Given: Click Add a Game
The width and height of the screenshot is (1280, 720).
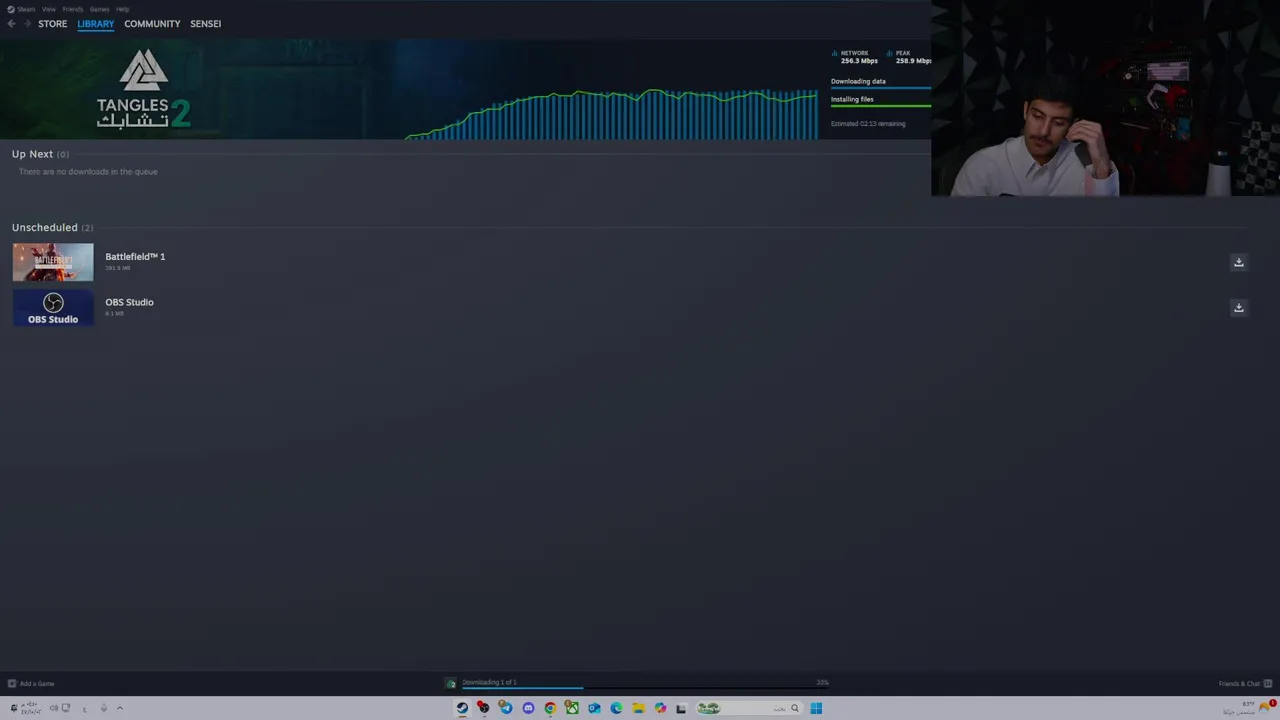Looking at the screenshot, I should click(37, 684).
